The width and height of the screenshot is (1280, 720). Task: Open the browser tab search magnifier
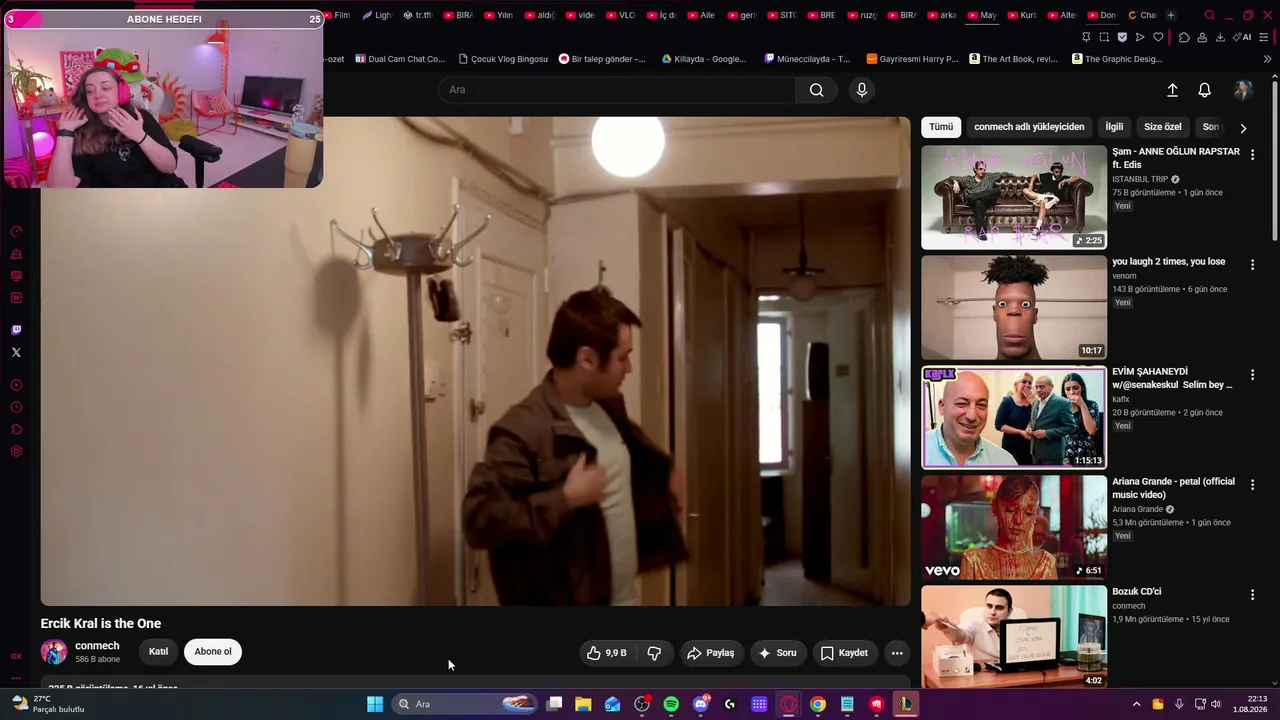click(x=1209, y=15)
